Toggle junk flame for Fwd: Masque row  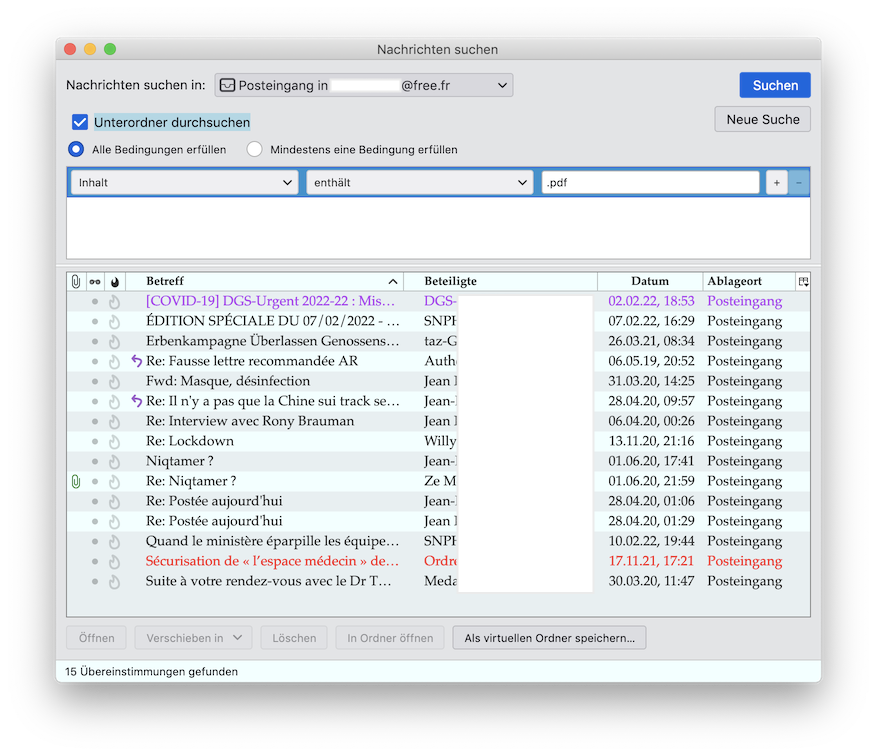pyautogui.click(x=114, y=382)
